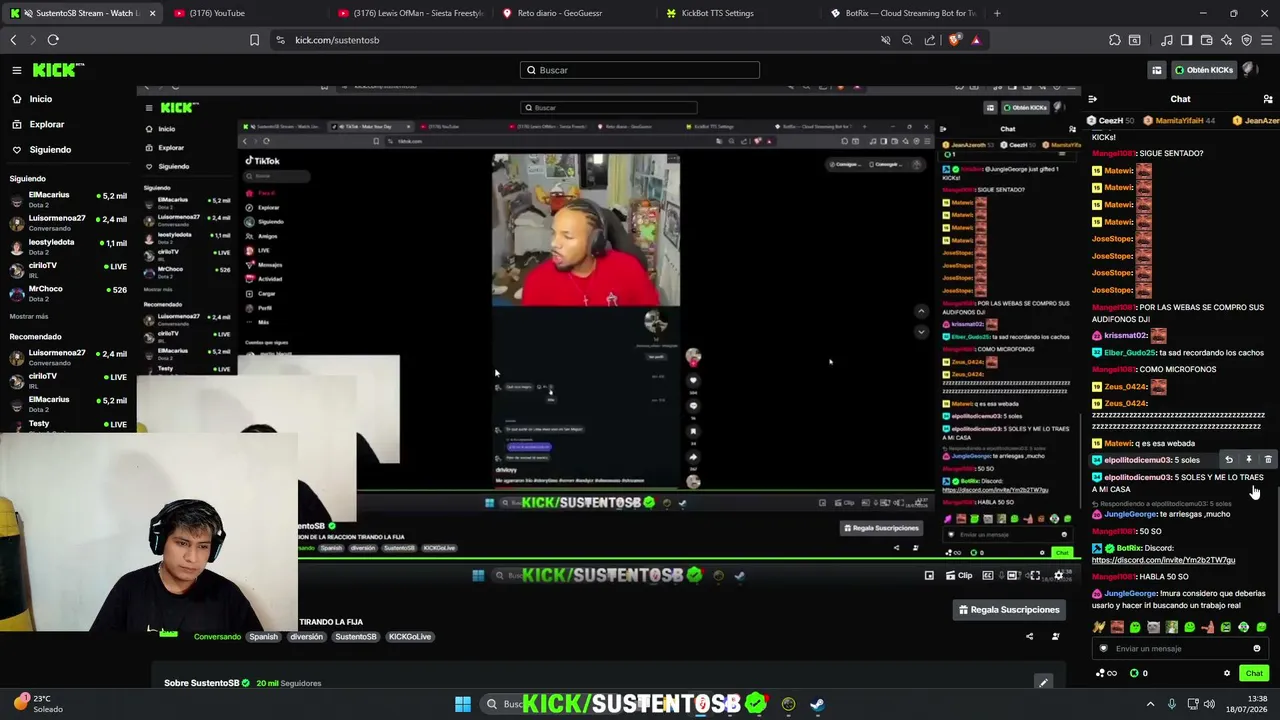
Task: Open Testy channel under Recomendado
Action: click(68, 424)
